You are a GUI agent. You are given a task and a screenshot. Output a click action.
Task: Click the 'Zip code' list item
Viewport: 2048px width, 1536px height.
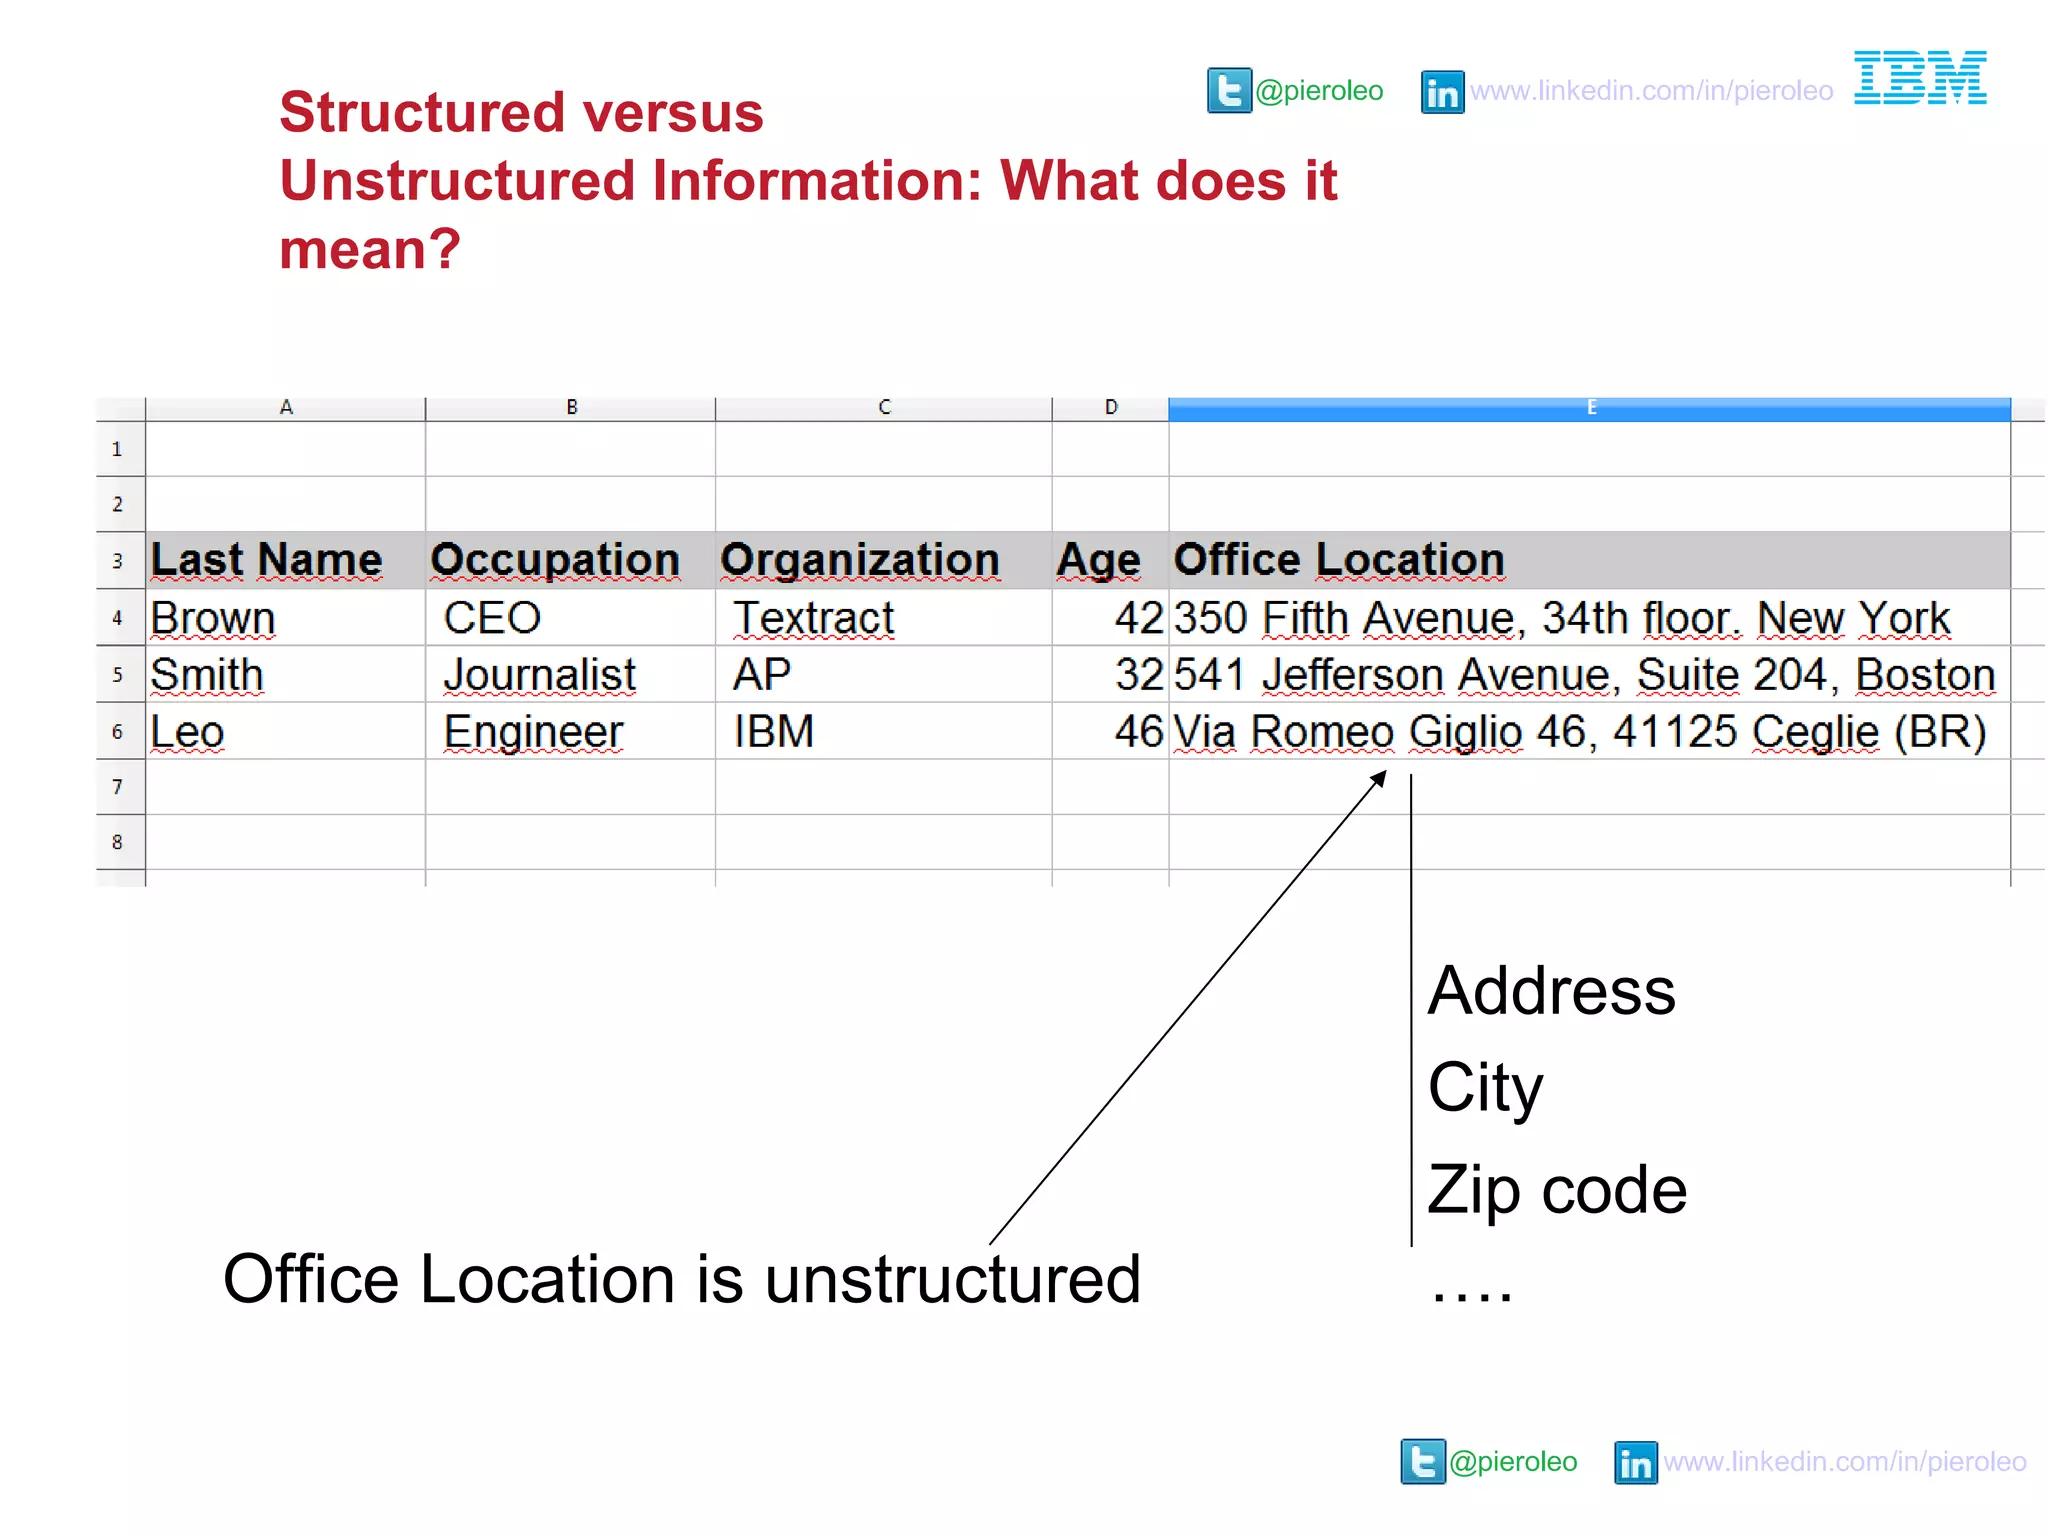coord(1557,1190)
